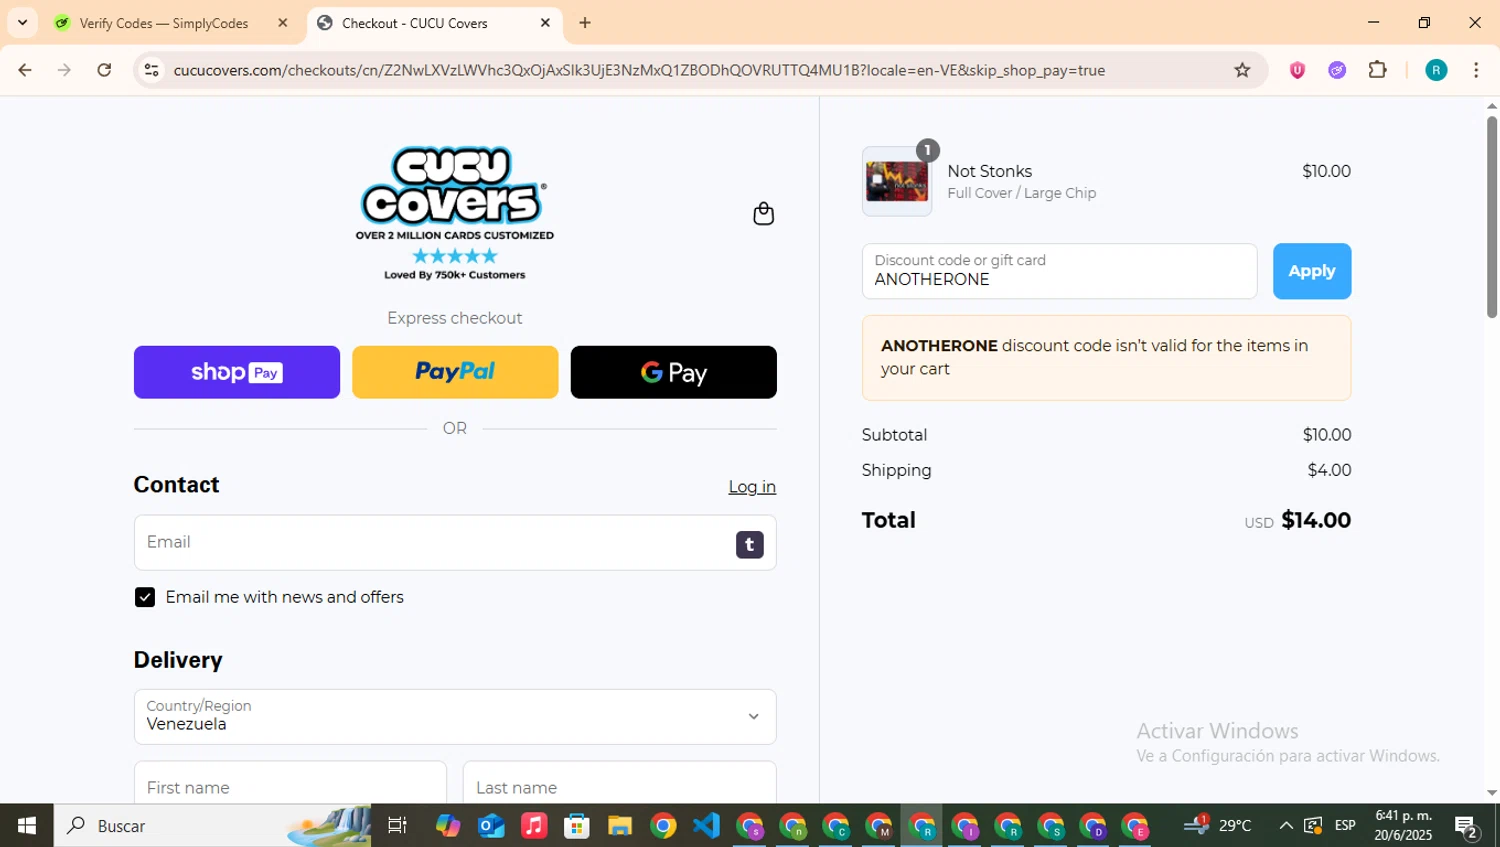This screenshot has width=1500, height=847.
Task: View site information icon in address bar
Action: 151,70
